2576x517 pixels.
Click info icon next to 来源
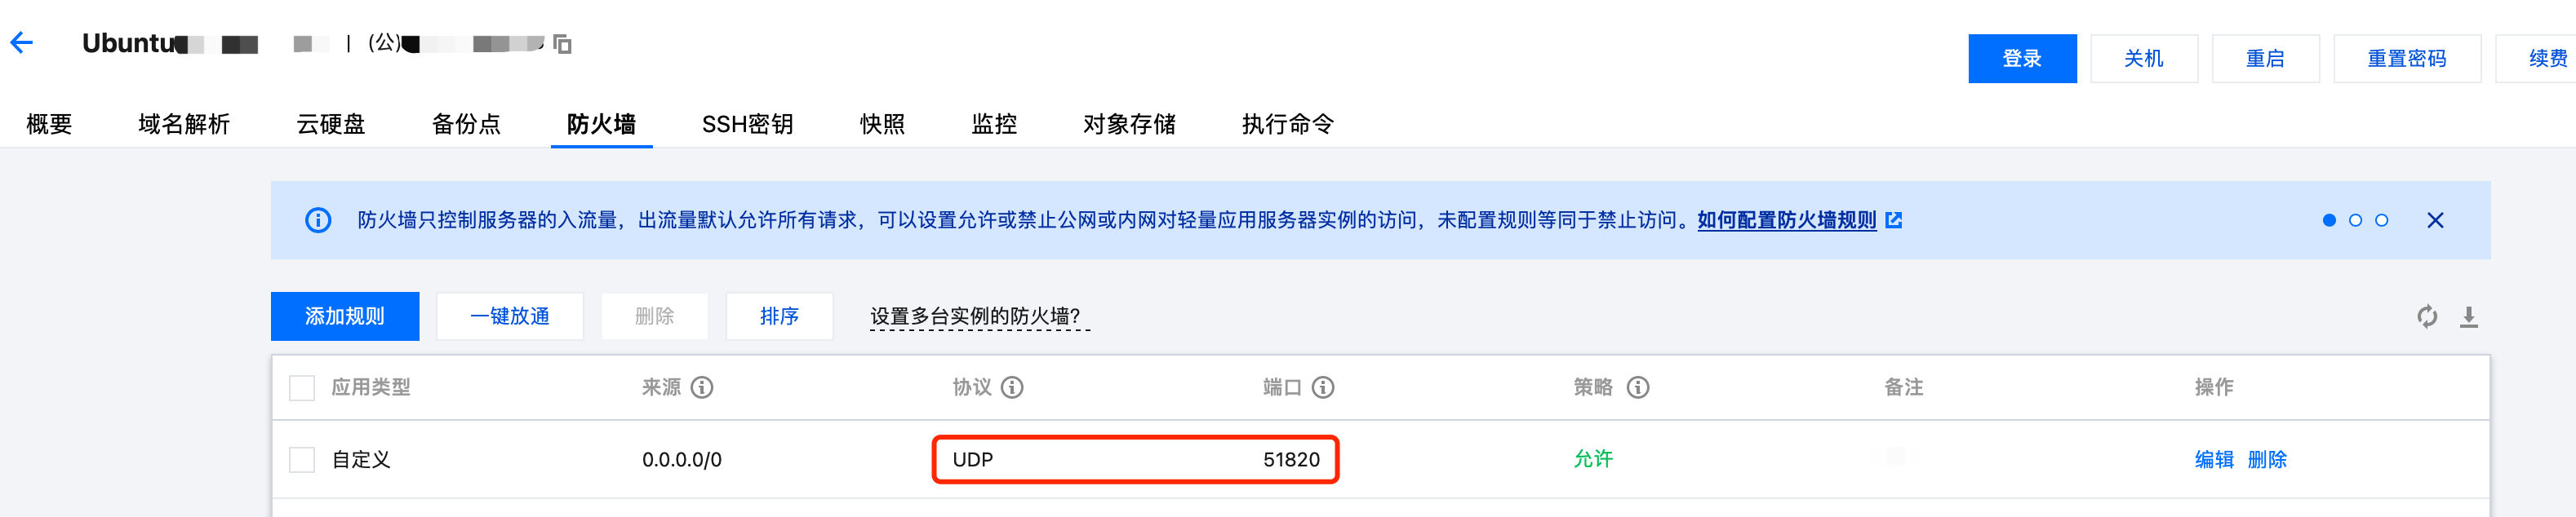702,387
